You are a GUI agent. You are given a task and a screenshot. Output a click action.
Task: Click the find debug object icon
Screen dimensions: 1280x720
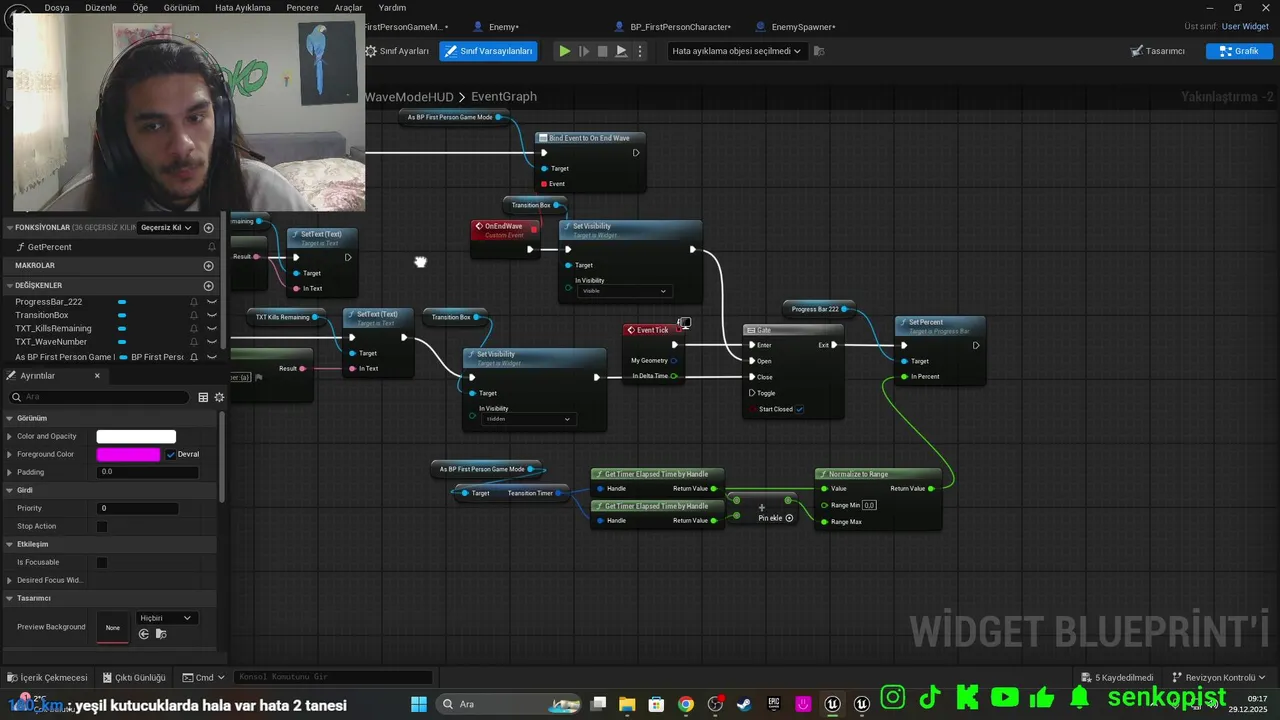click(x=819, y=51)
